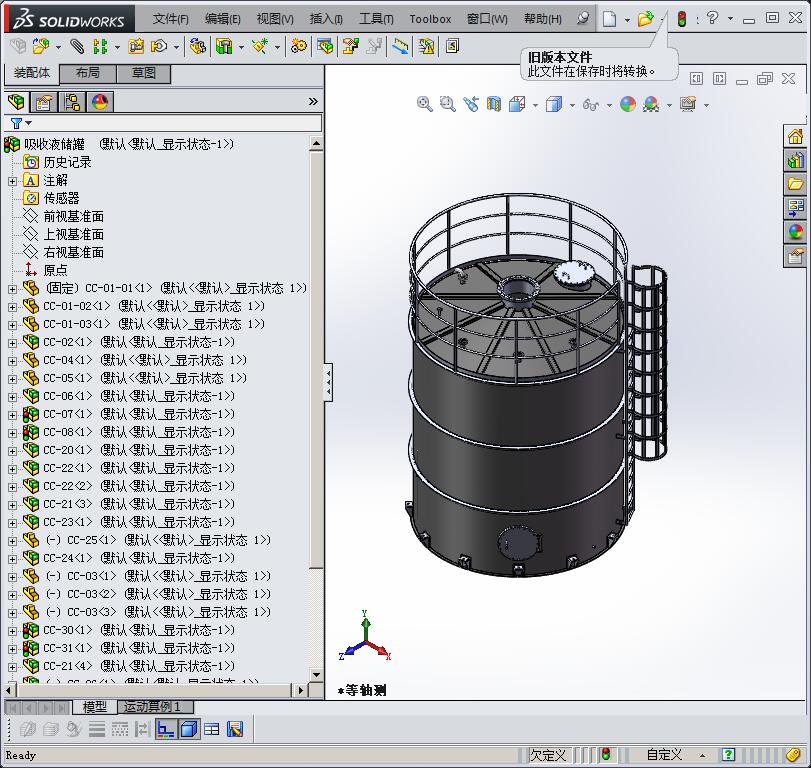
Task: Open the ConfigurationManager panel icon
Action: coord(72,103)
